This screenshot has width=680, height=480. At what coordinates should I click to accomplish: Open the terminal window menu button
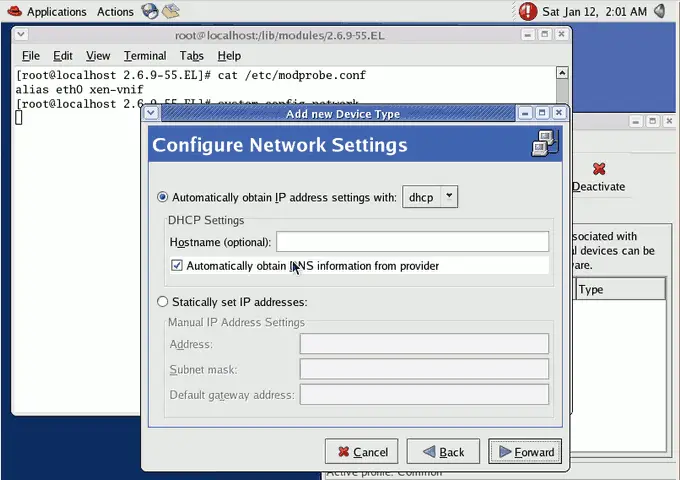[22, 34]
